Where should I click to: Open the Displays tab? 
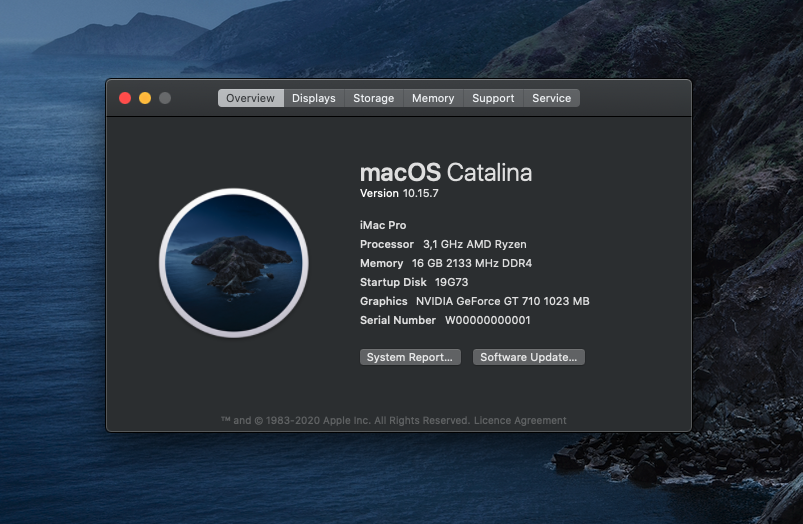coord(313,98)
